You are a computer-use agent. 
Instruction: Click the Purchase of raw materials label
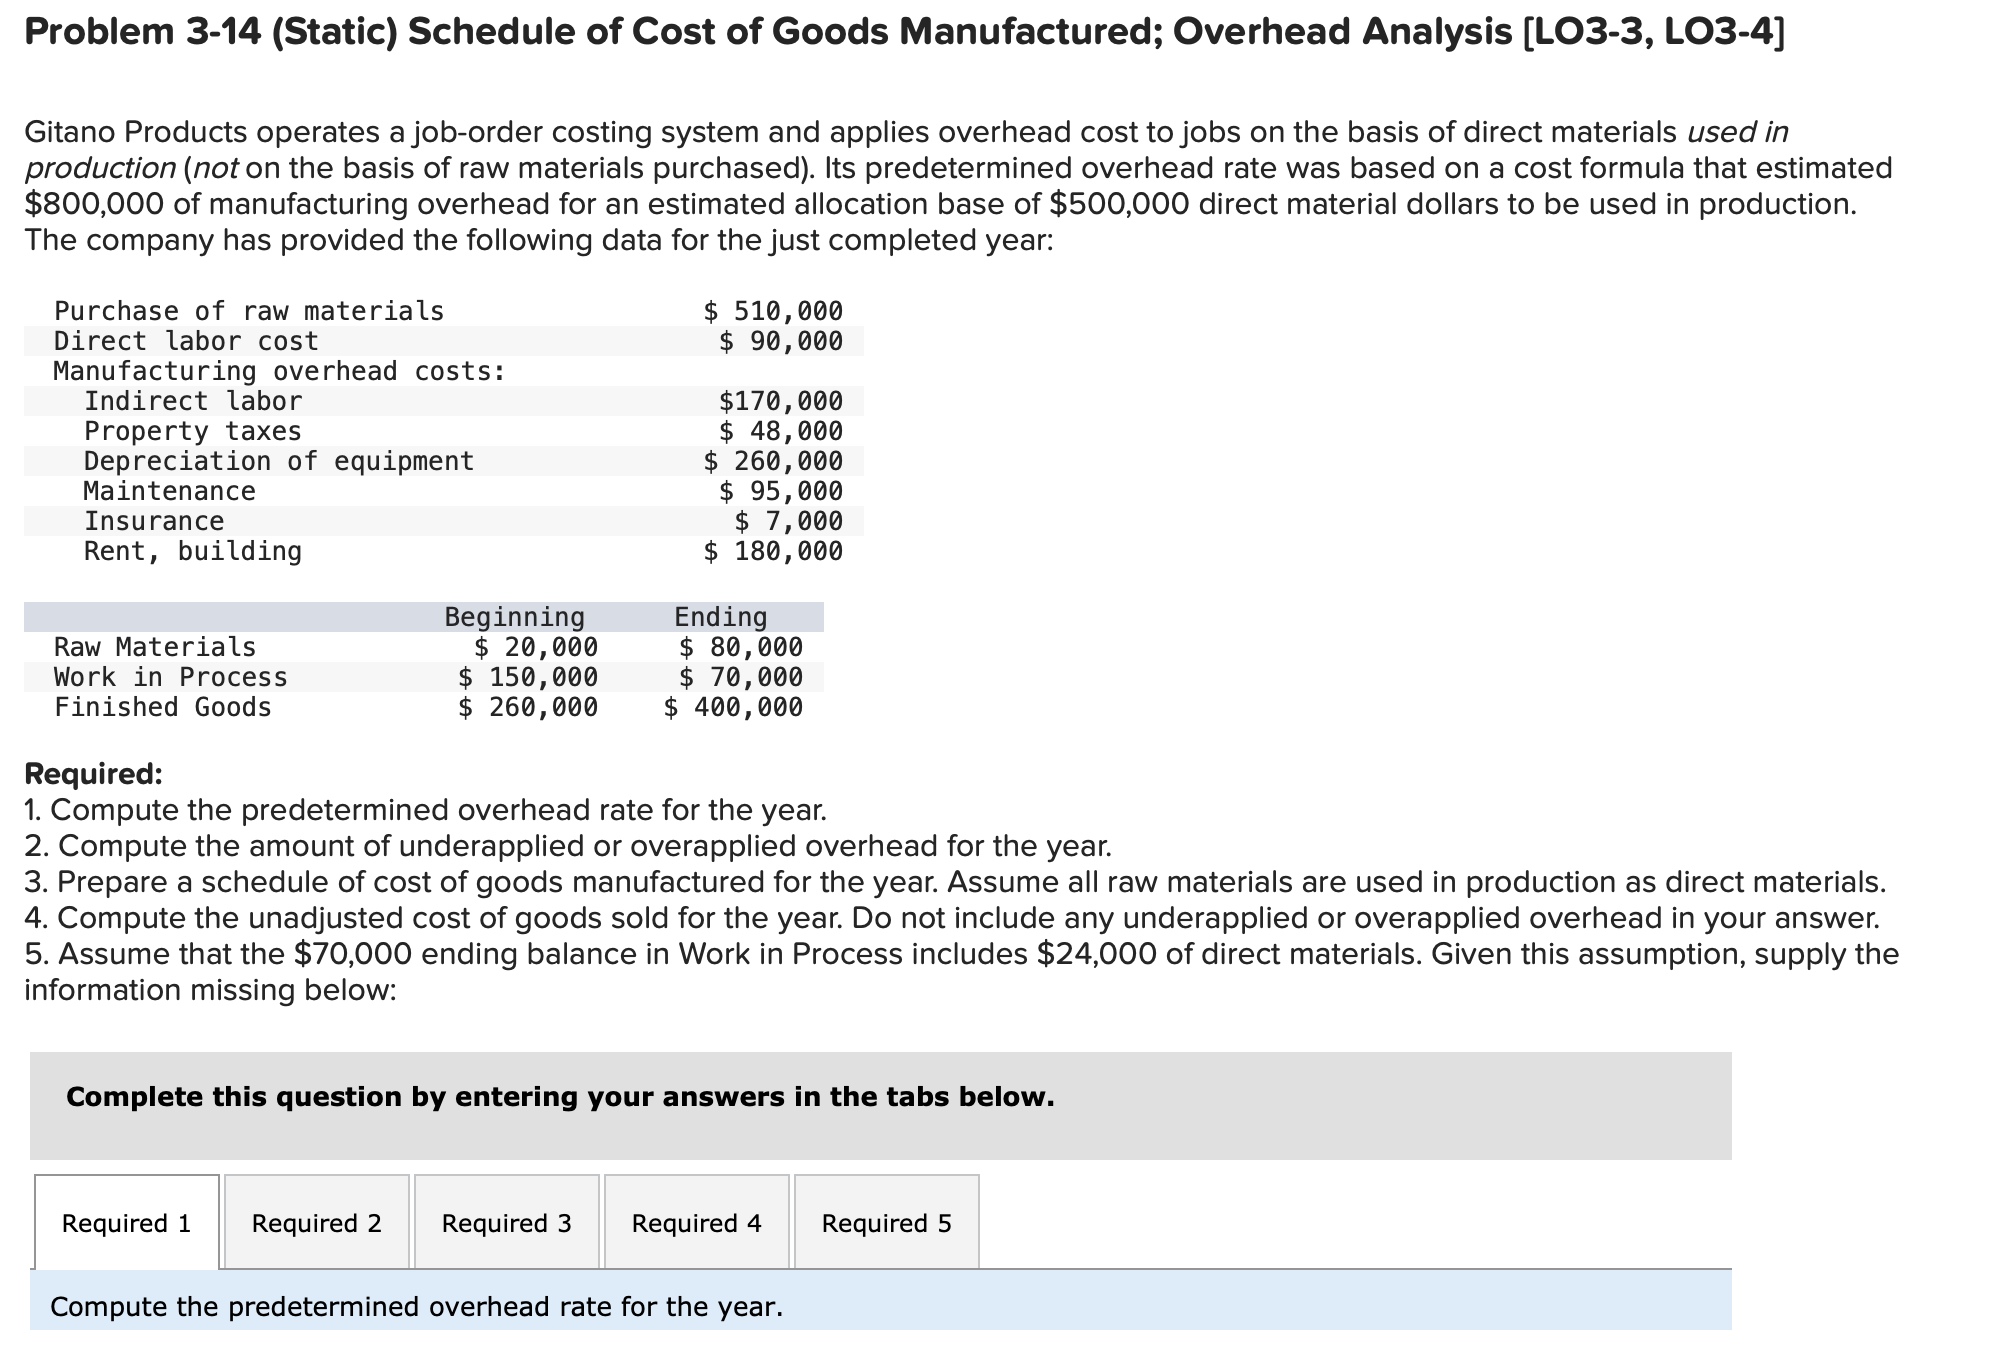249,311
